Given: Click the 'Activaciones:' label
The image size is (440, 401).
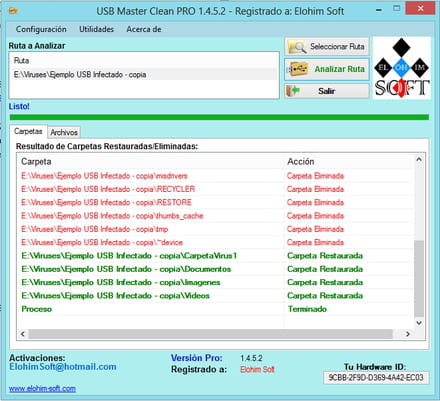Looking at the screenshot, I should click(x=37, y=358).
